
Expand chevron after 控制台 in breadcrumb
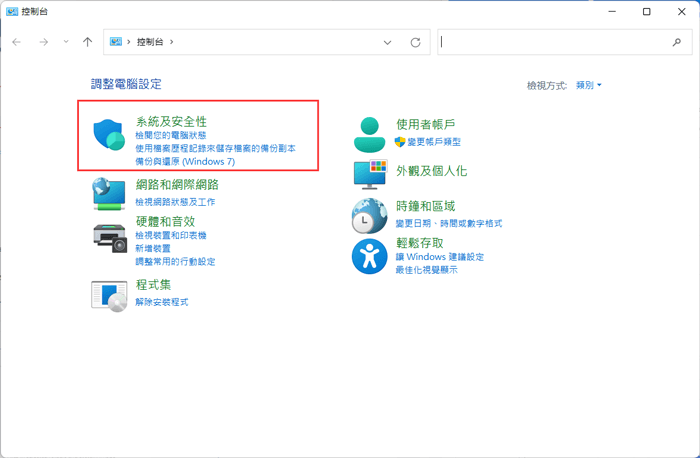coord(171,42)
